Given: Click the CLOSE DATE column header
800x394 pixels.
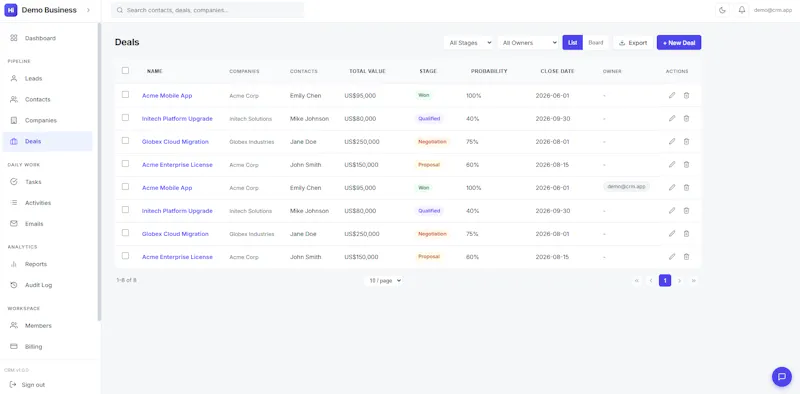Looking at the screenshot, I should point(557,71).
